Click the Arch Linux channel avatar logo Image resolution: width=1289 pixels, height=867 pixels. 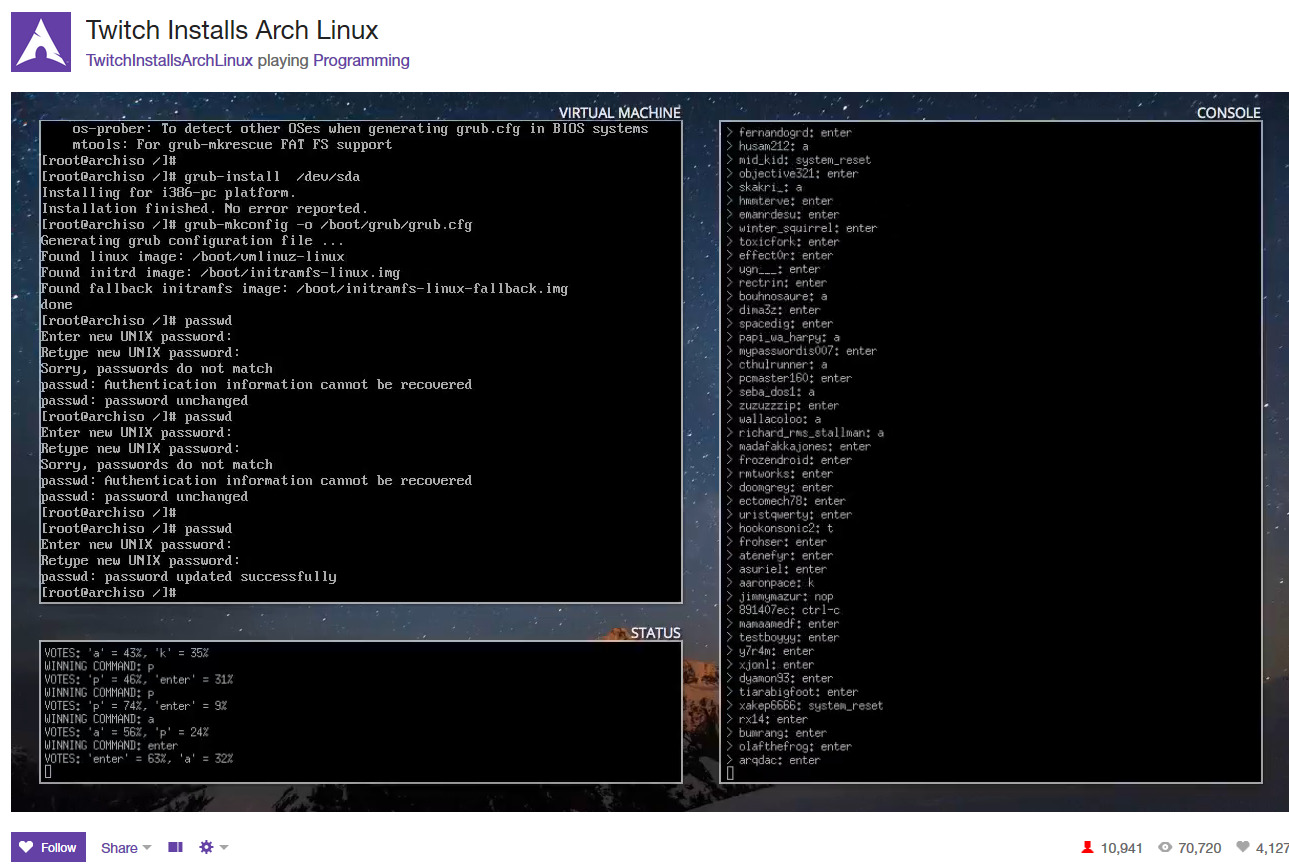(x=41, y=42)
